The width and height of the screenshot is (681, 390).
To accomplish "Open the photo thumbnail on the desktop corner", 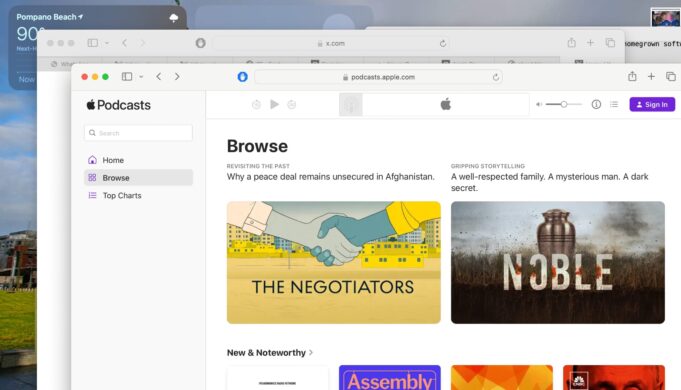I will pos(665,17).
